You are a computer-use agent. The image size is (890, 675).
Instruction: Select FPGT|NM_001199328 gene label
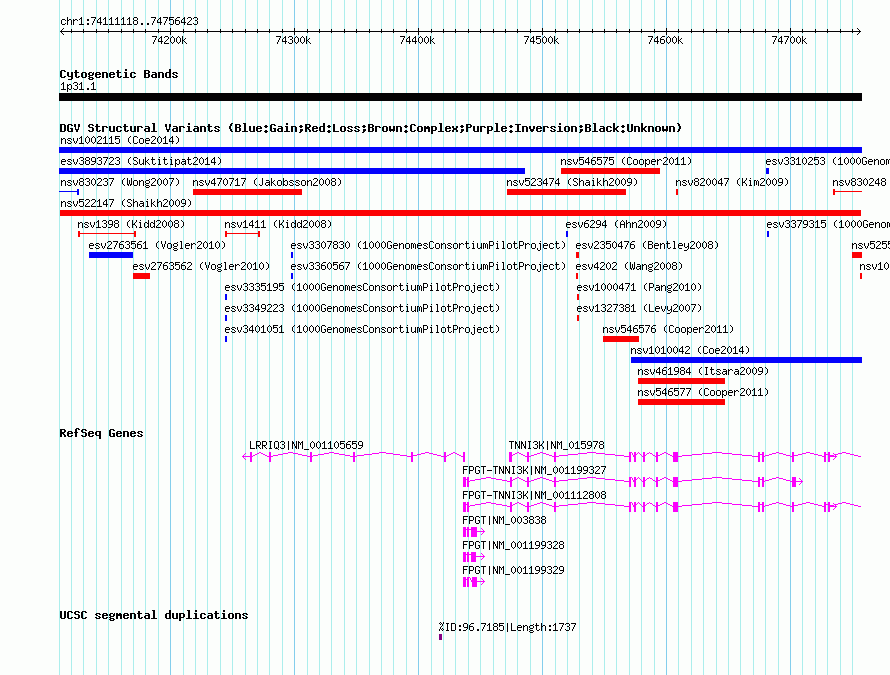tap(513, 546)
